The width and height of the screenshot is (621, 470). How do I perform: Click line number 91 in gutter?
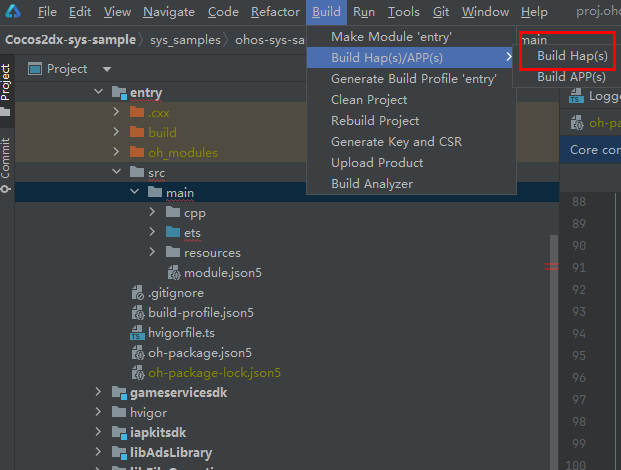(579, 268)
